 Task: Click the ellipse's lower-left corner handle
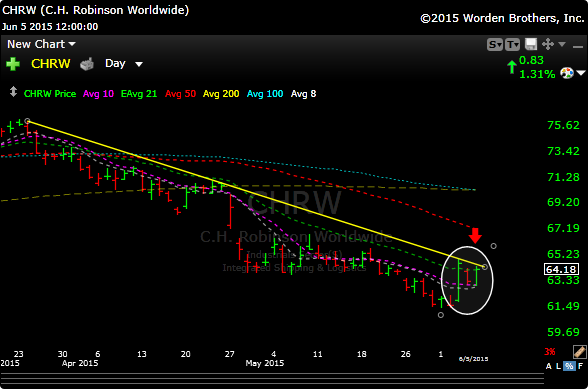coord(441,315)
